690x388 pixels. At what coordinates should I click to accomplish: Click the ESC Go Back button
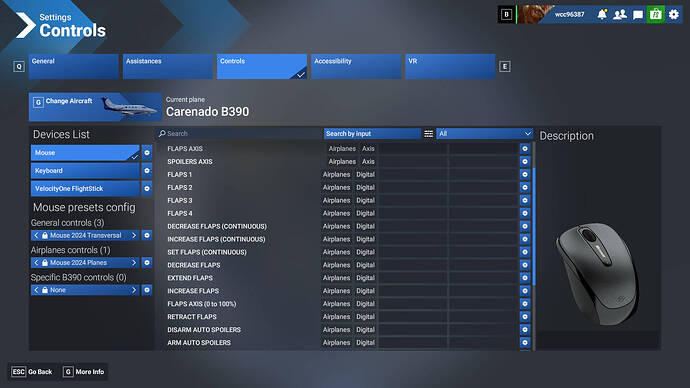point(32,372)
